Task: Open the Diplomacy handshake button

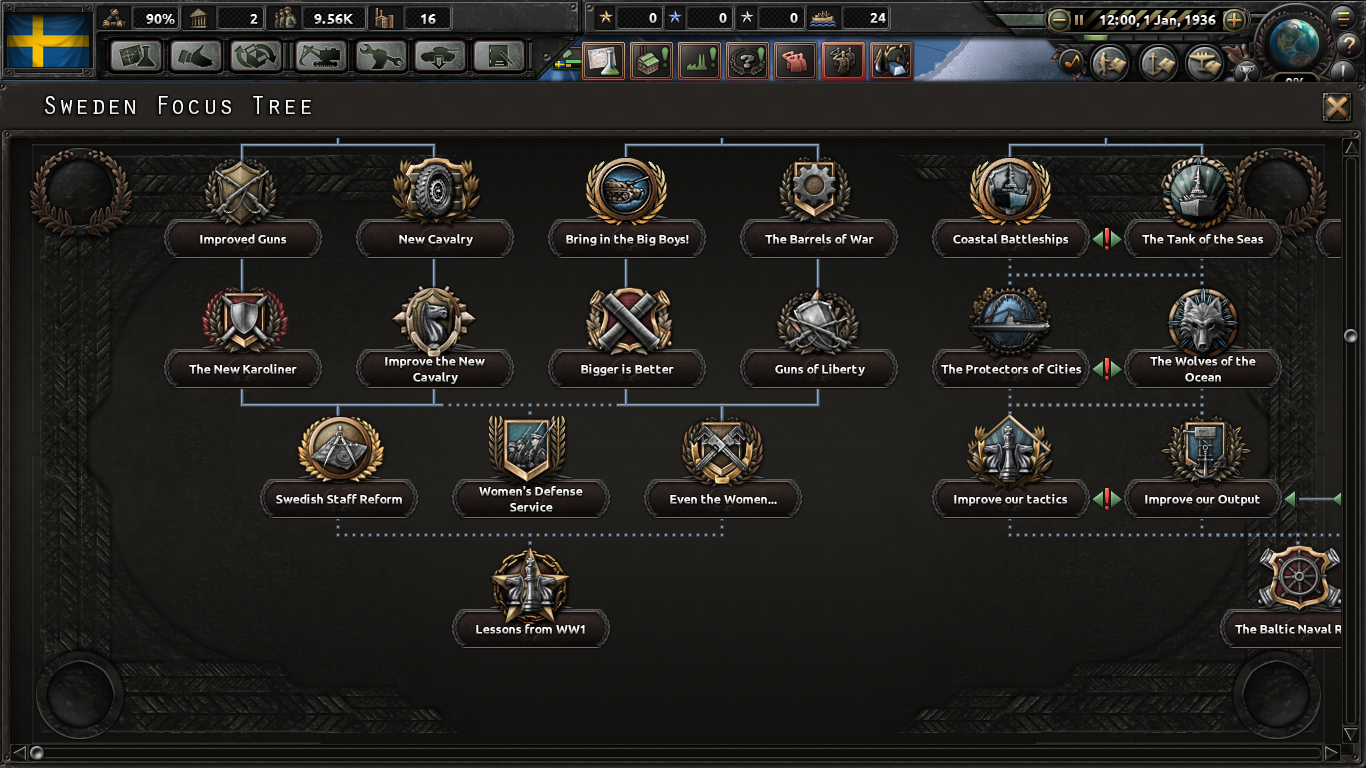Action: click(x=196, y=56)
